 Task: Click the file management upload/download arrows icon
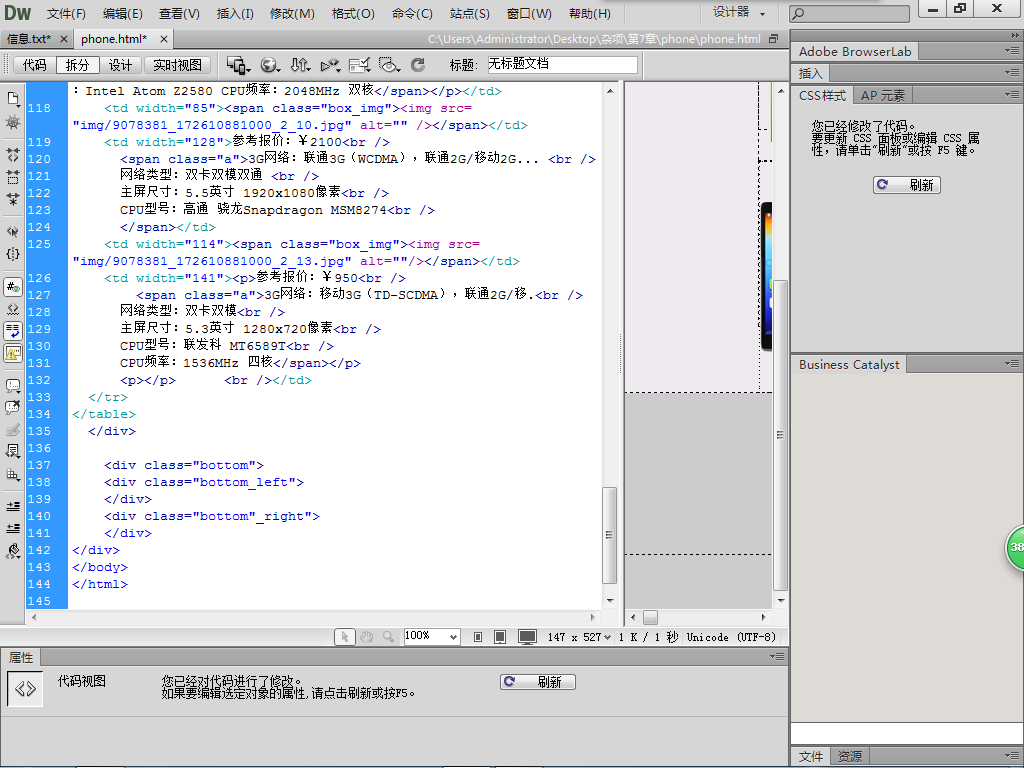pyautogui.click(x=299, y=65)
